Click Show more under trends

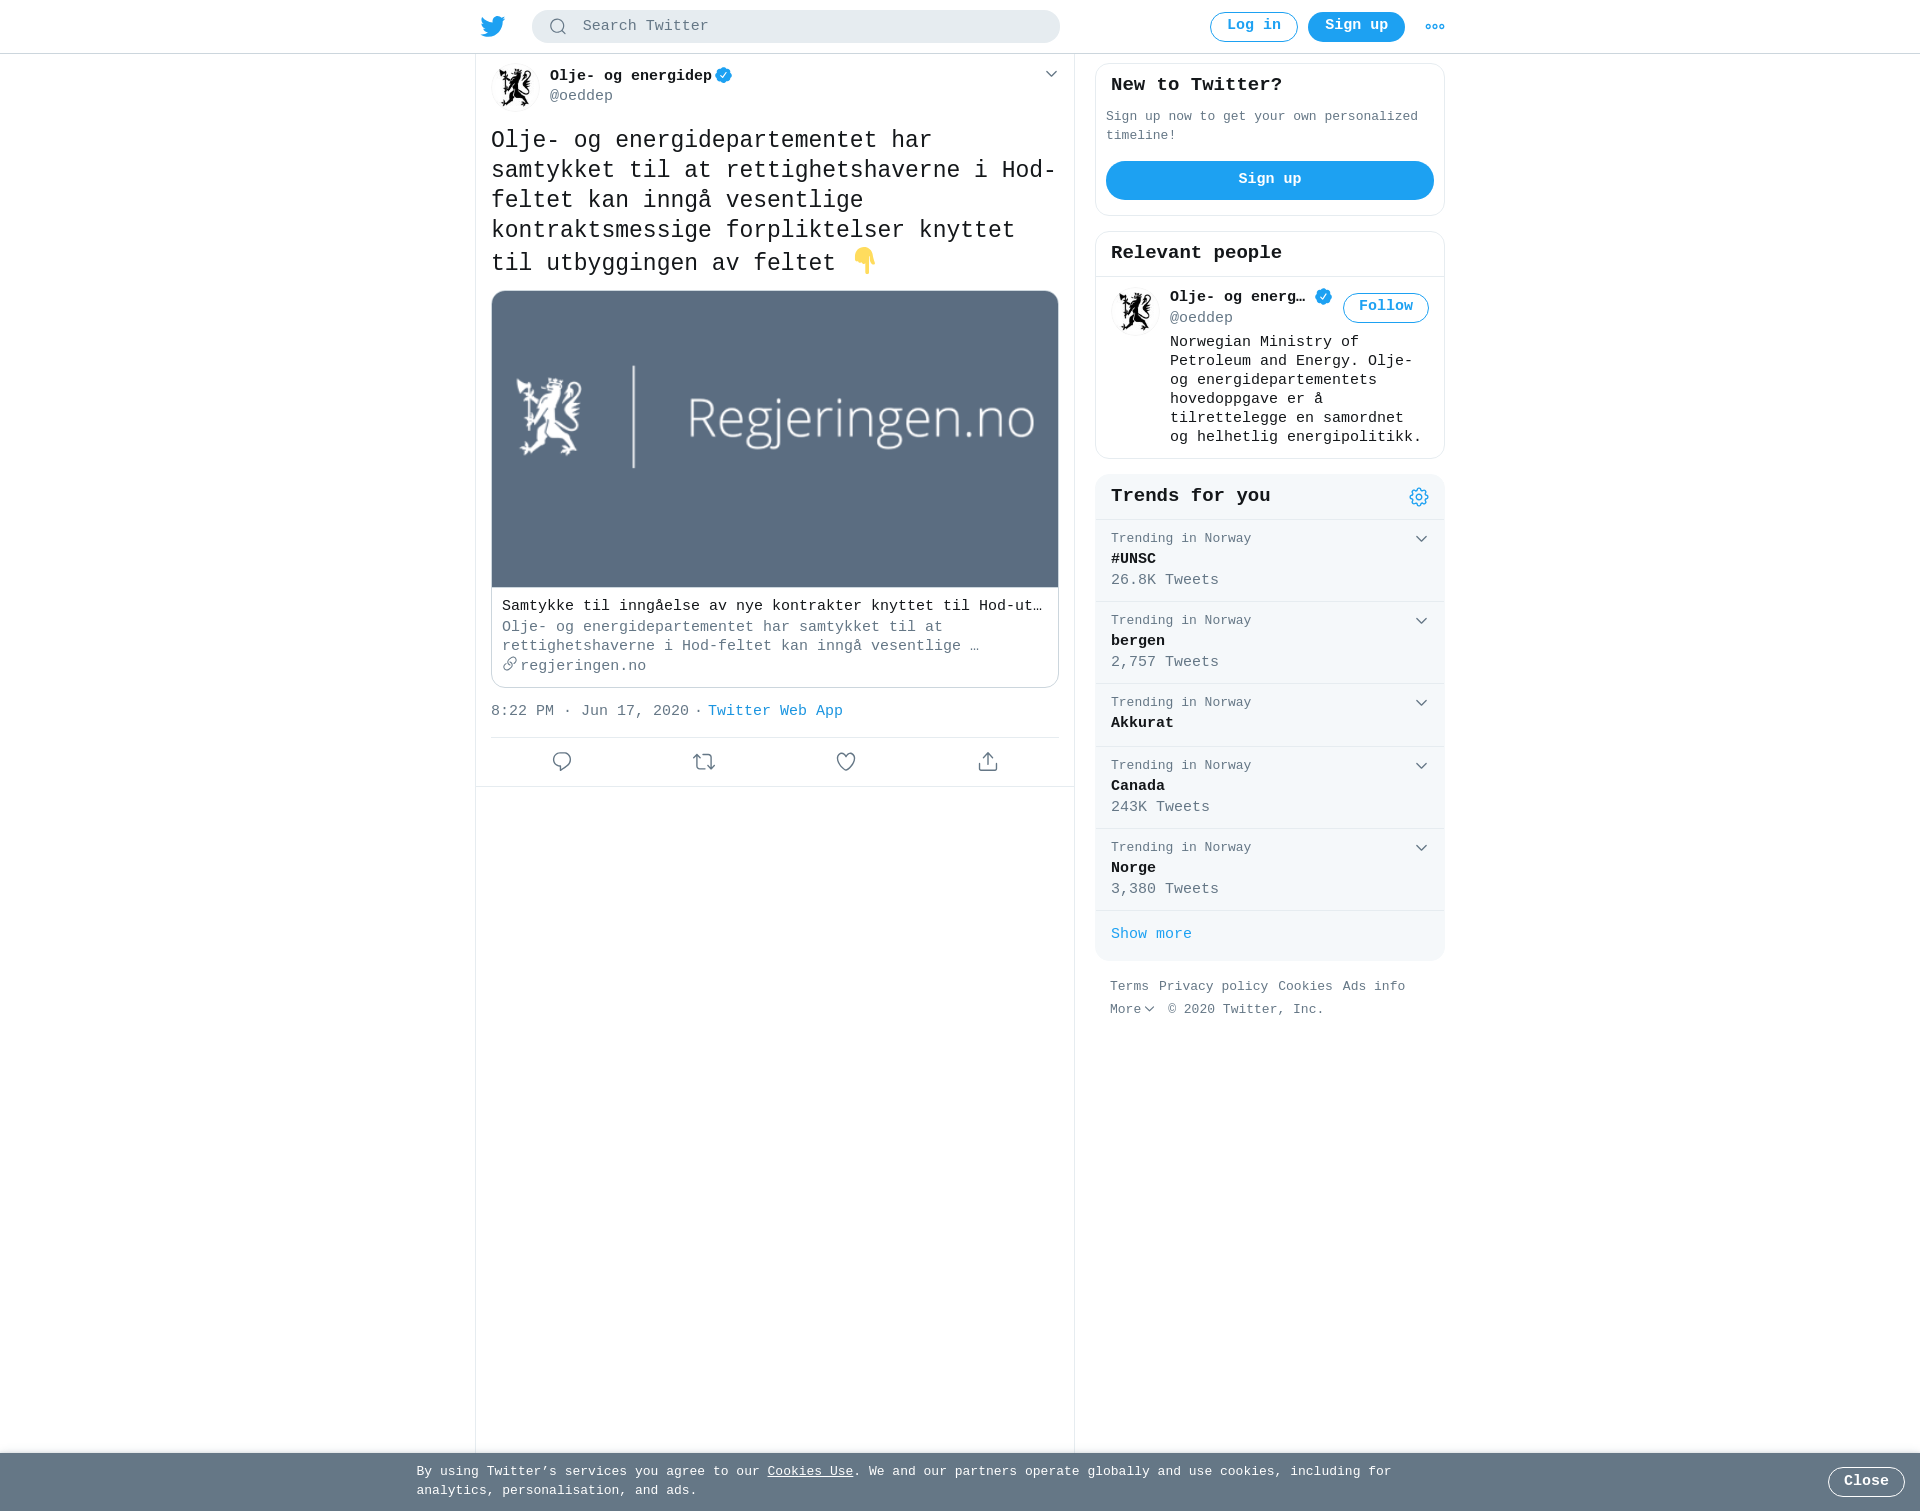tap(1151, 934)
